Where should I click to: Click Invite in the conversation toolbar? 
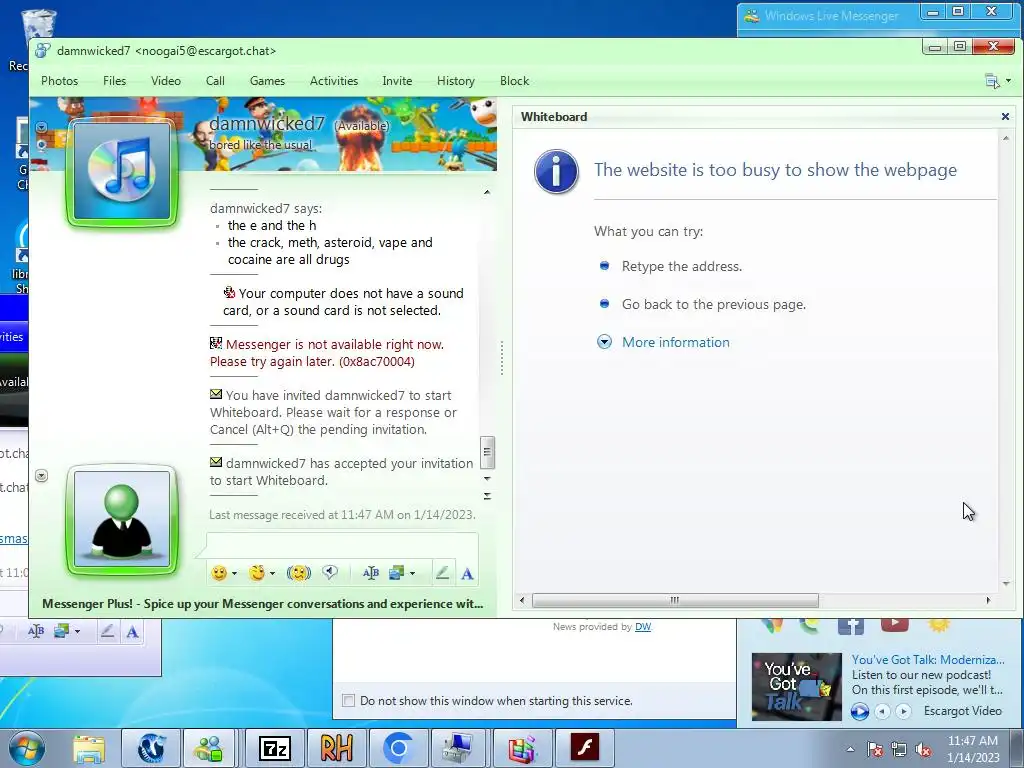point(397,81)
